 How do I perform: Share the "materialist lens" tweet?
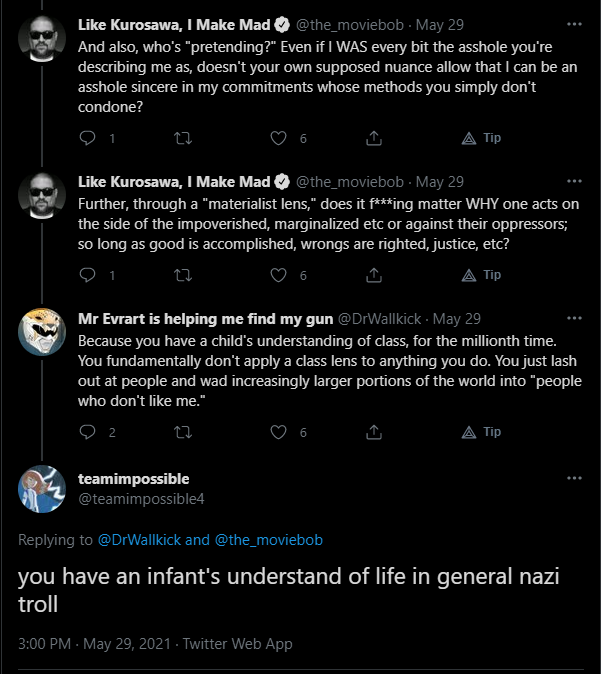pos(376,275)
